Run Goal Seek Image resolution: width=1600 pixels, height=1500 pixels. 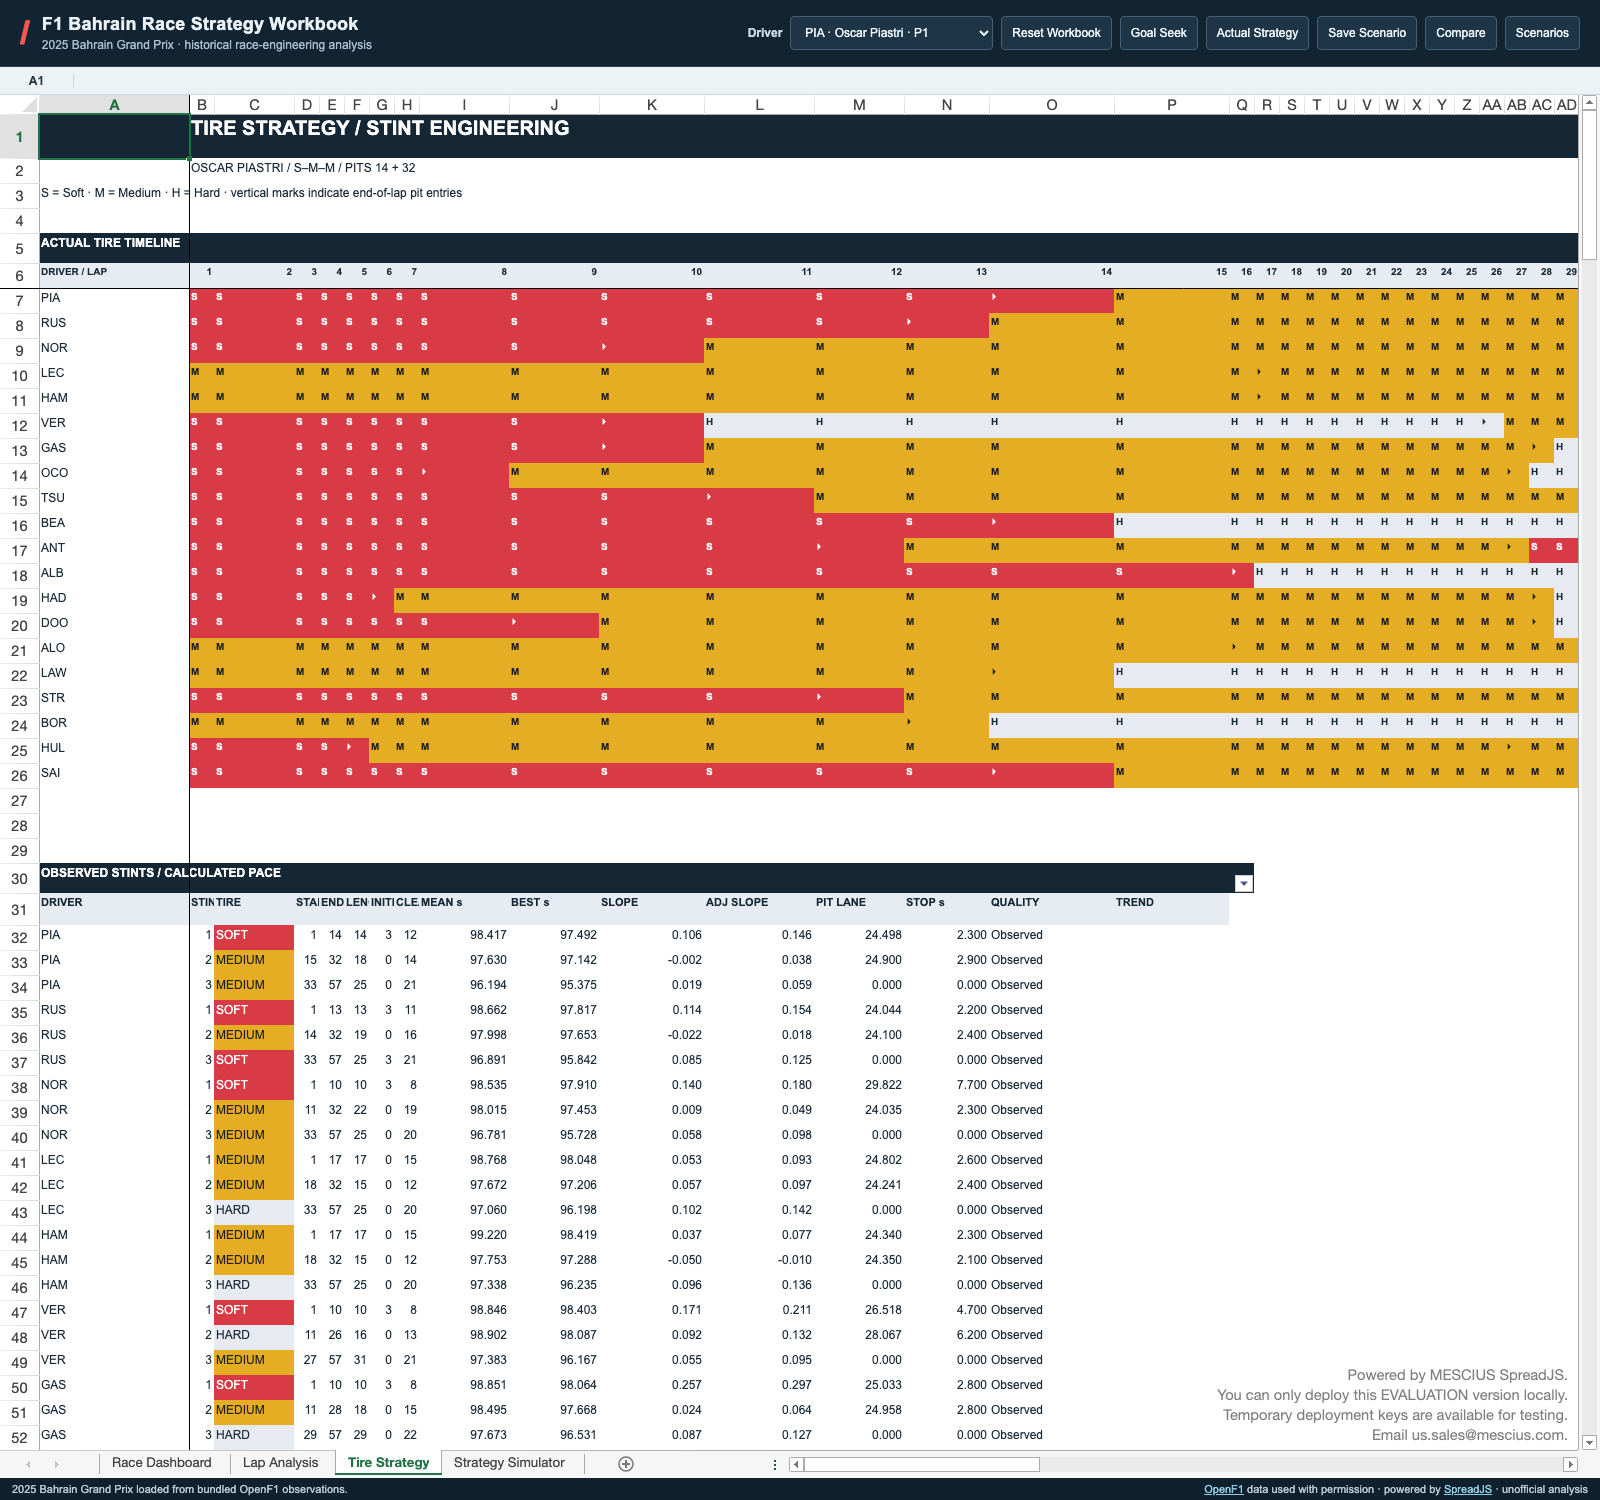1158,33
